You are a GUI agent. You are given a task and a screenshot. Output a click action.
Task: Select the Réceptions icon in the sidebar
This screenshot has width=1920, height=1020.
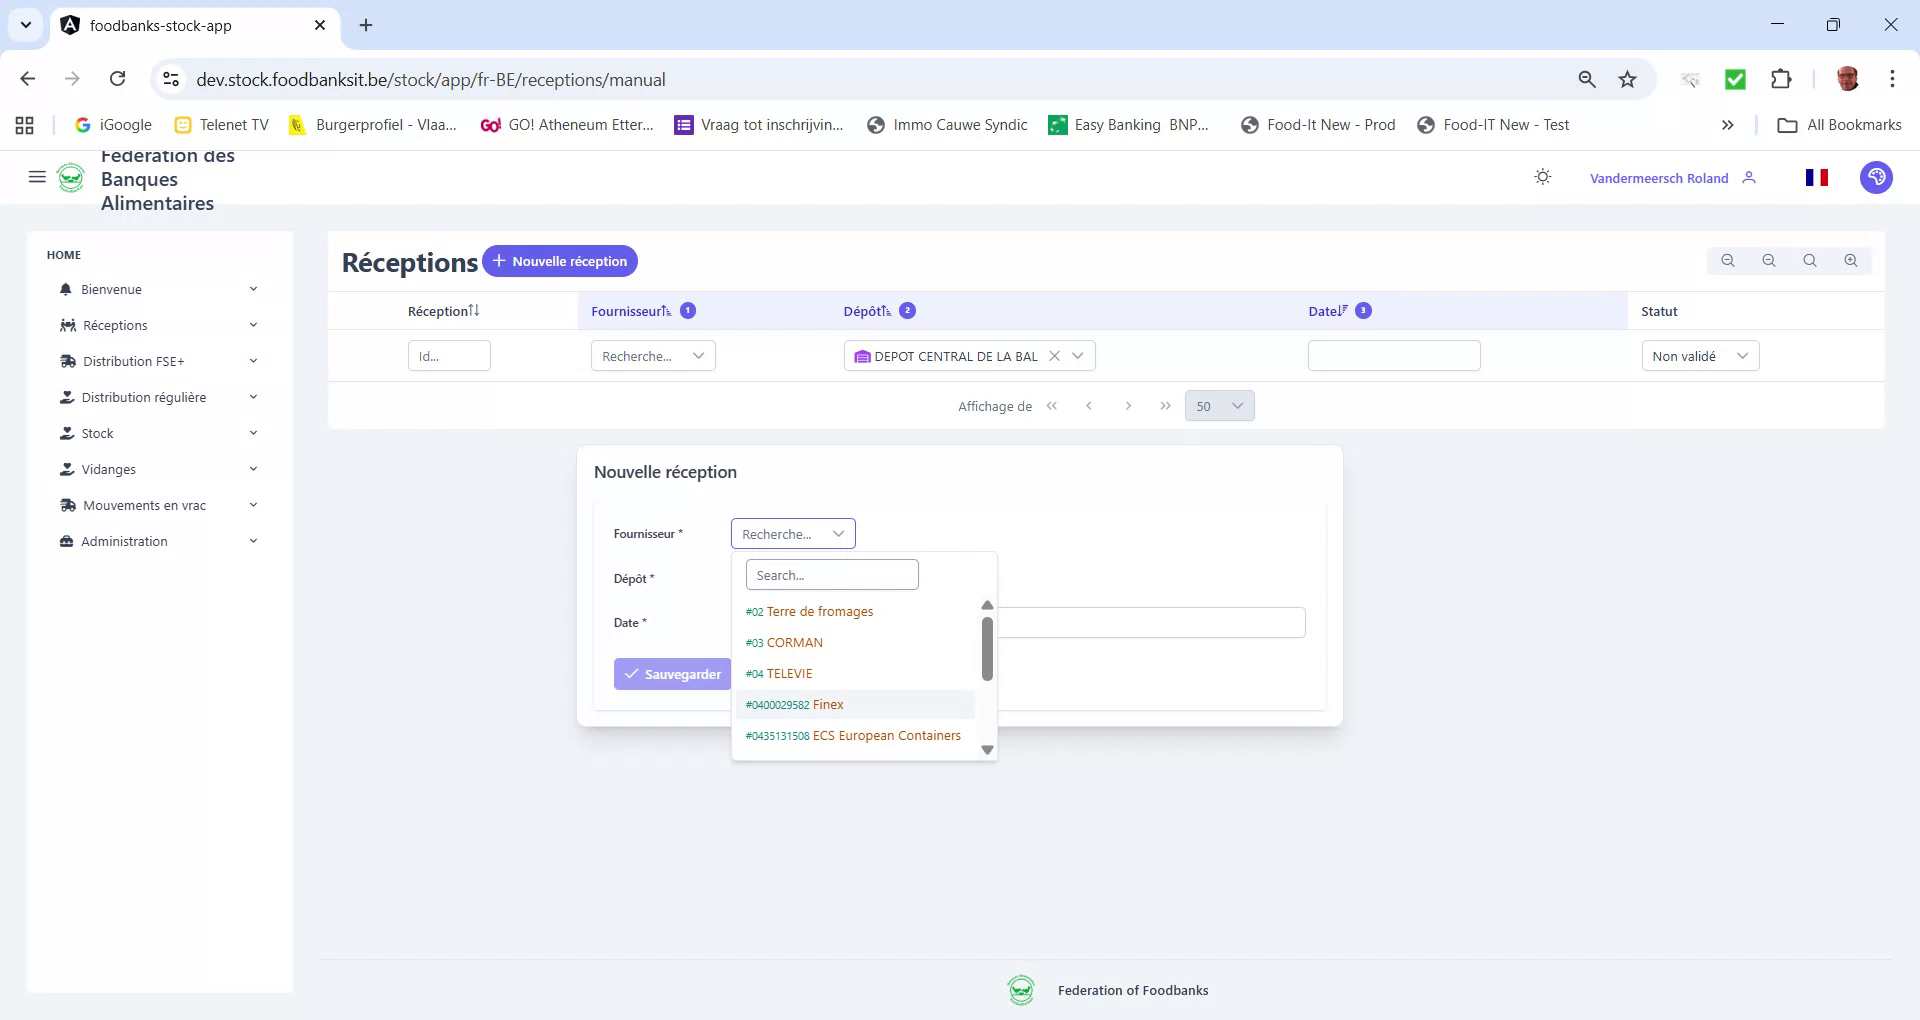click(67, 325)
